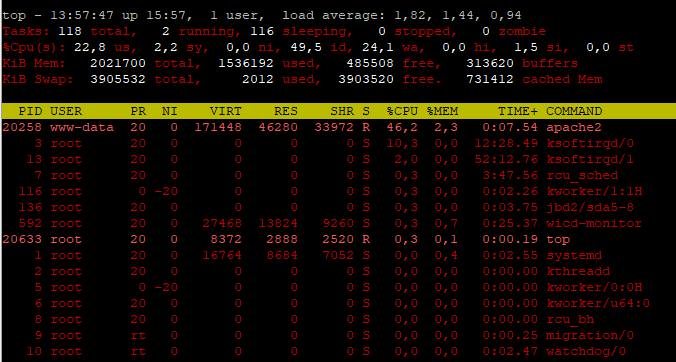
Task: Click PID 20258 in process list
Action: (x=22, y=127)
